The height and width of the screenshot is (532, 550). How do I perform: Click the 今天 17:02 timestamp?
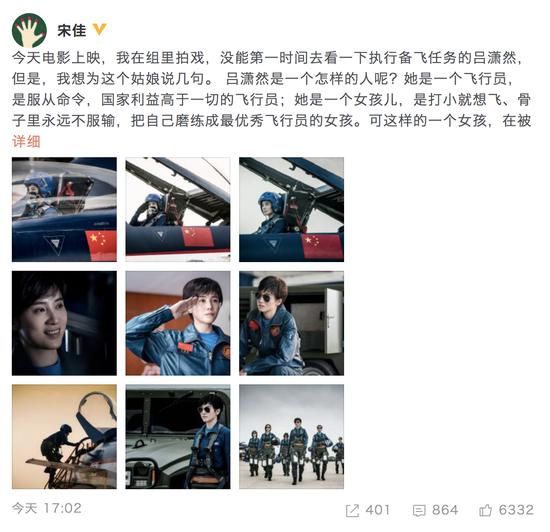click(x=47, y=508)
